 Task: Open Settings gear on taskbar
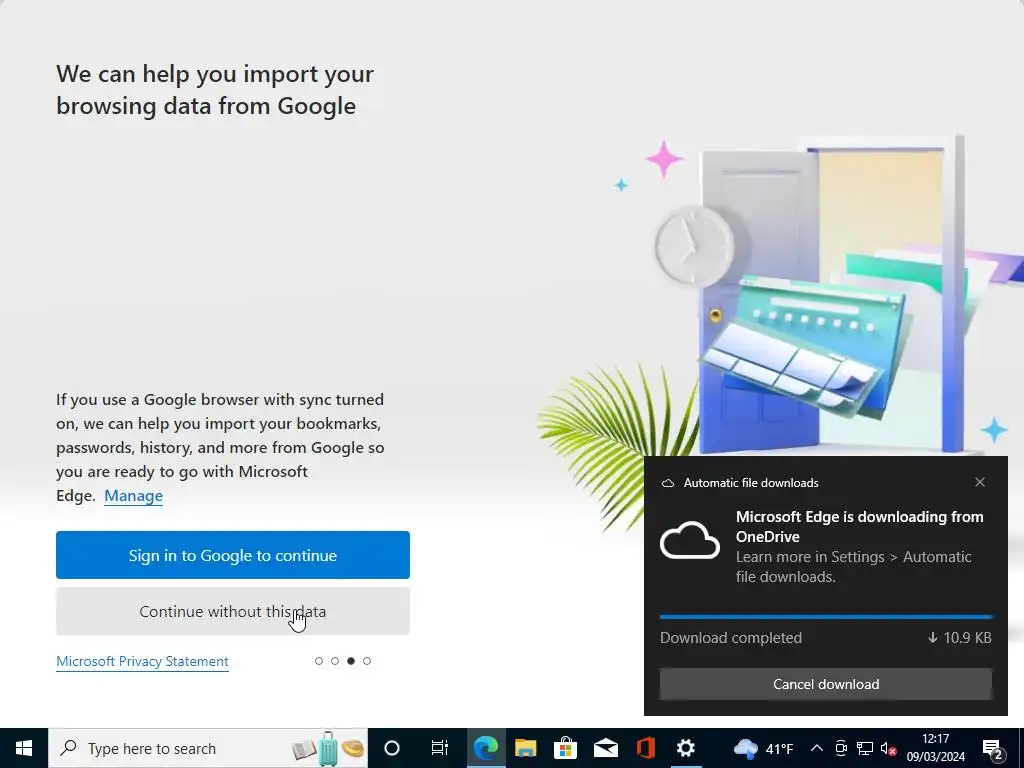click(685, 748)
